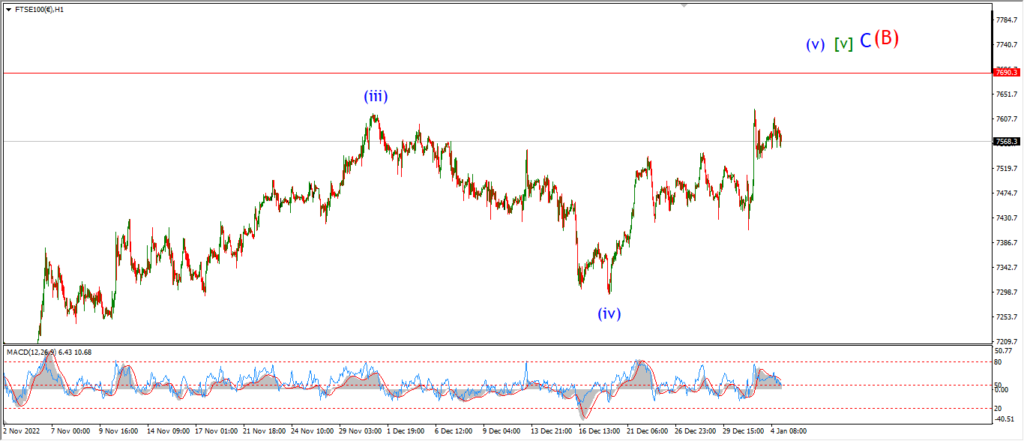The image size is (1024, 441).
Task: Select the chart shift triangle marker at top
Action: pyautogui.click(x=684, y=5)
